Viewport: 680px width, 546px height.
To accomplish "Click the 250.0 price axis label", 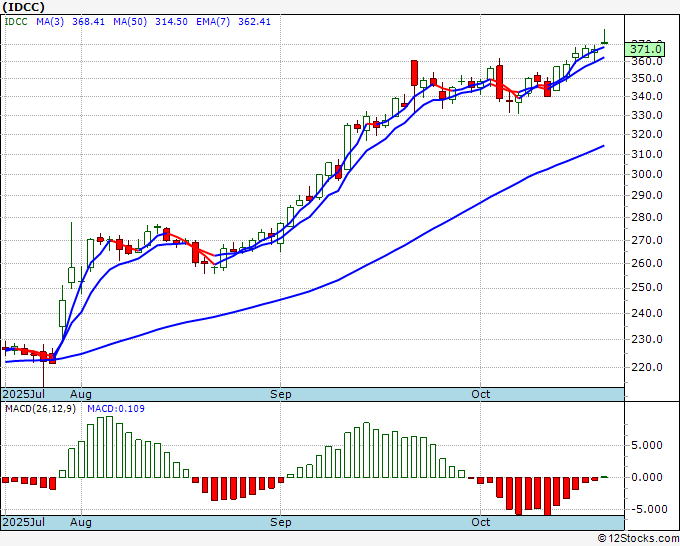I will (x=646, y=288).
